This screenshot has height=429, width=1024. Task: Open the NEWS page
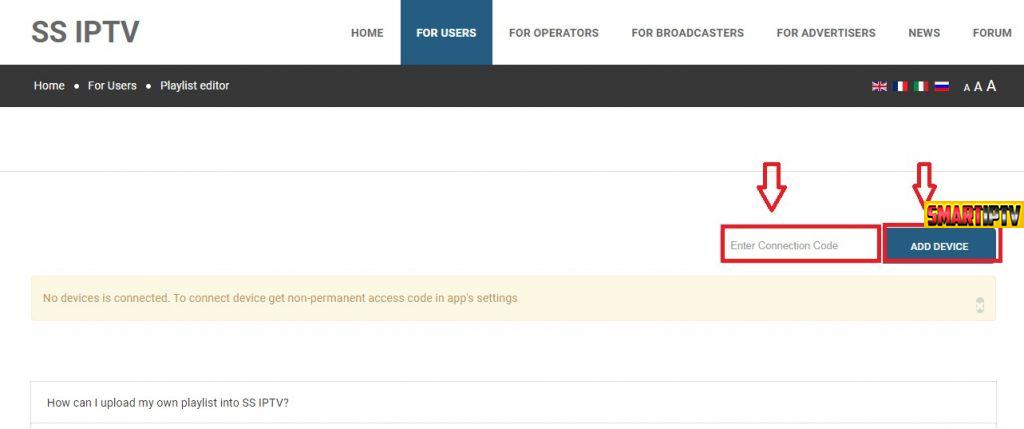pyautogui.click(x=924, y=33)
